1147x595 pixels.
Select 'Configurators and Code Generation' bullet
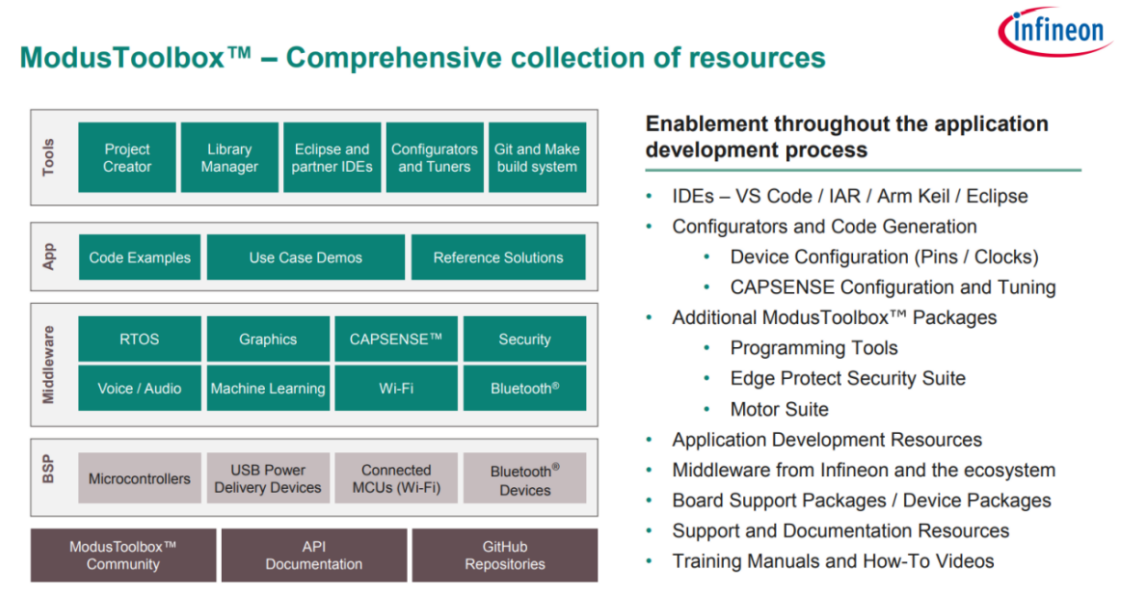pyautogui.click(x=824, y=227)
